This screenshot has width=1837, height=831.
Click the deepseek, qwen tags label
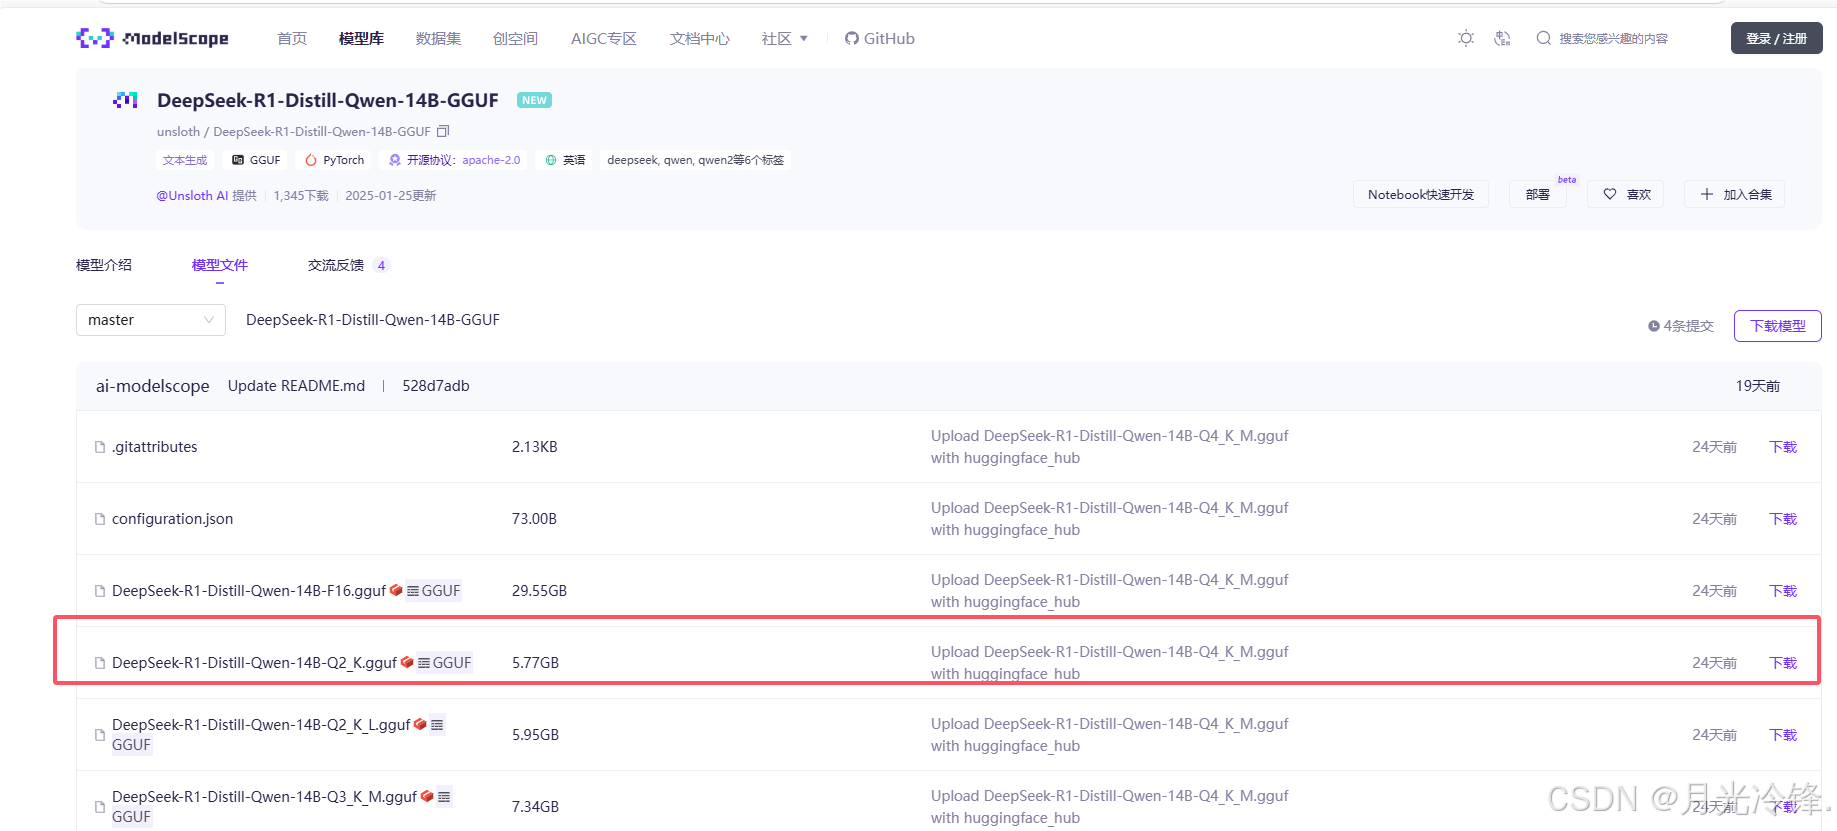pyautogui.click(x=695, y=160)
